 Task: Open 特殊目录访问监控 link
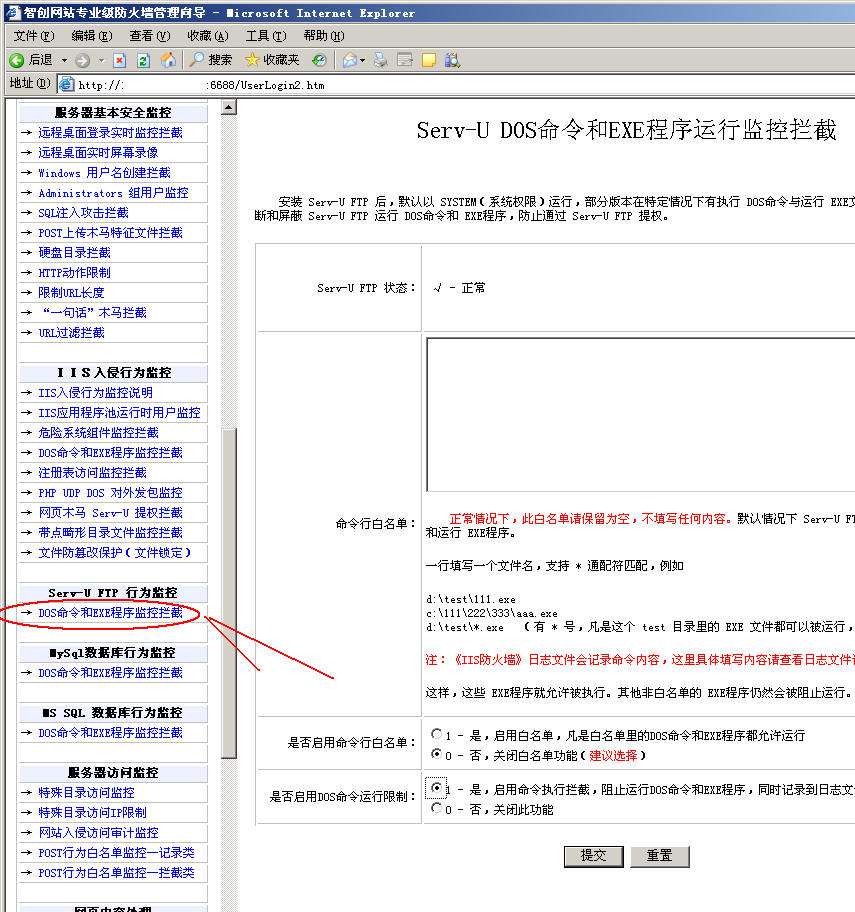pyautogui.click(x=87, y=793)
